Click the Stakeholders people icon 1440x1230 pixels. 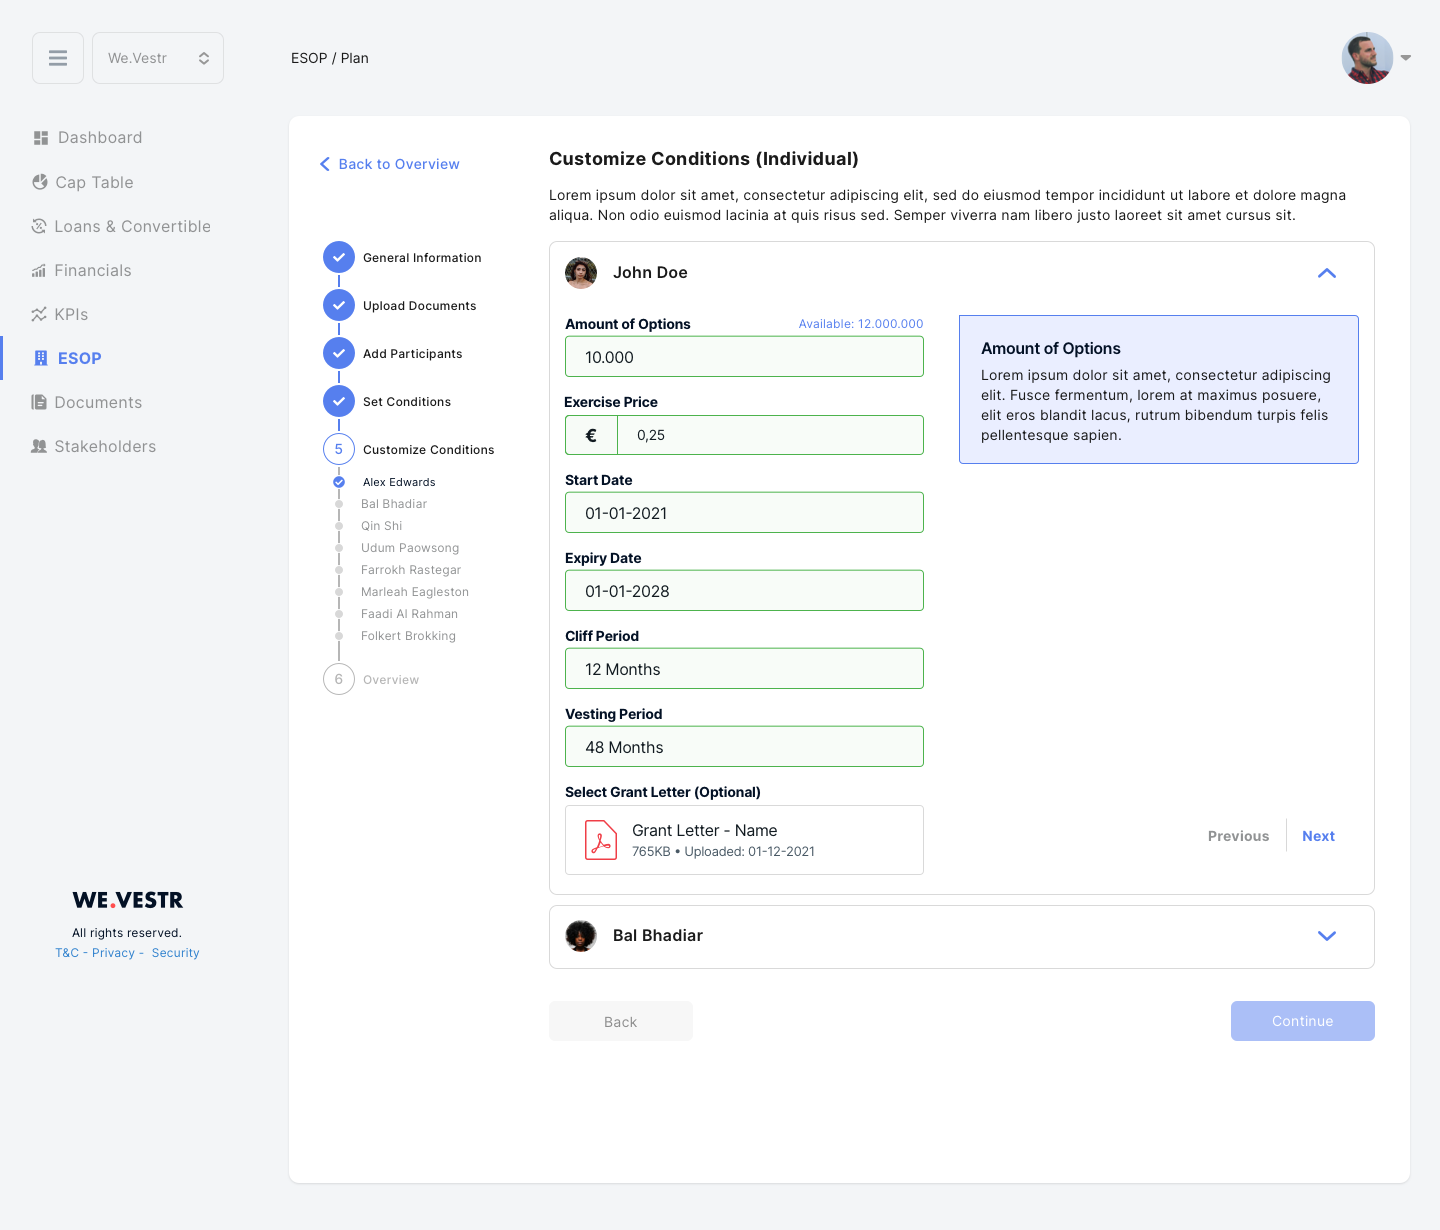pyautogui.click(x=39, y=446)
